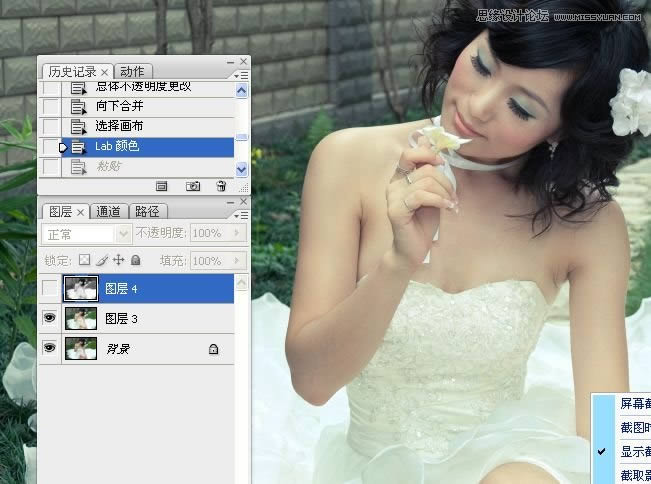
Task: Open the History panel flyout menu
Action: click(241, 75)
